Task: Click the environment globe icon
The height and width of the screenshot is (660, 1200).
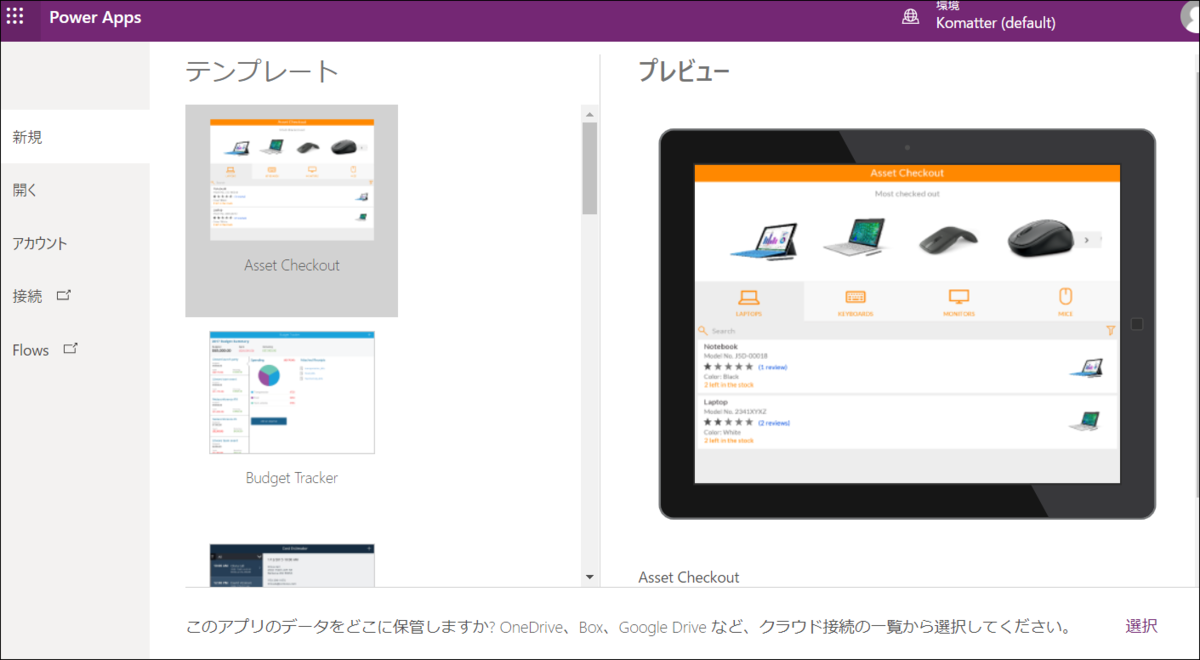Action: pos(910,17)
